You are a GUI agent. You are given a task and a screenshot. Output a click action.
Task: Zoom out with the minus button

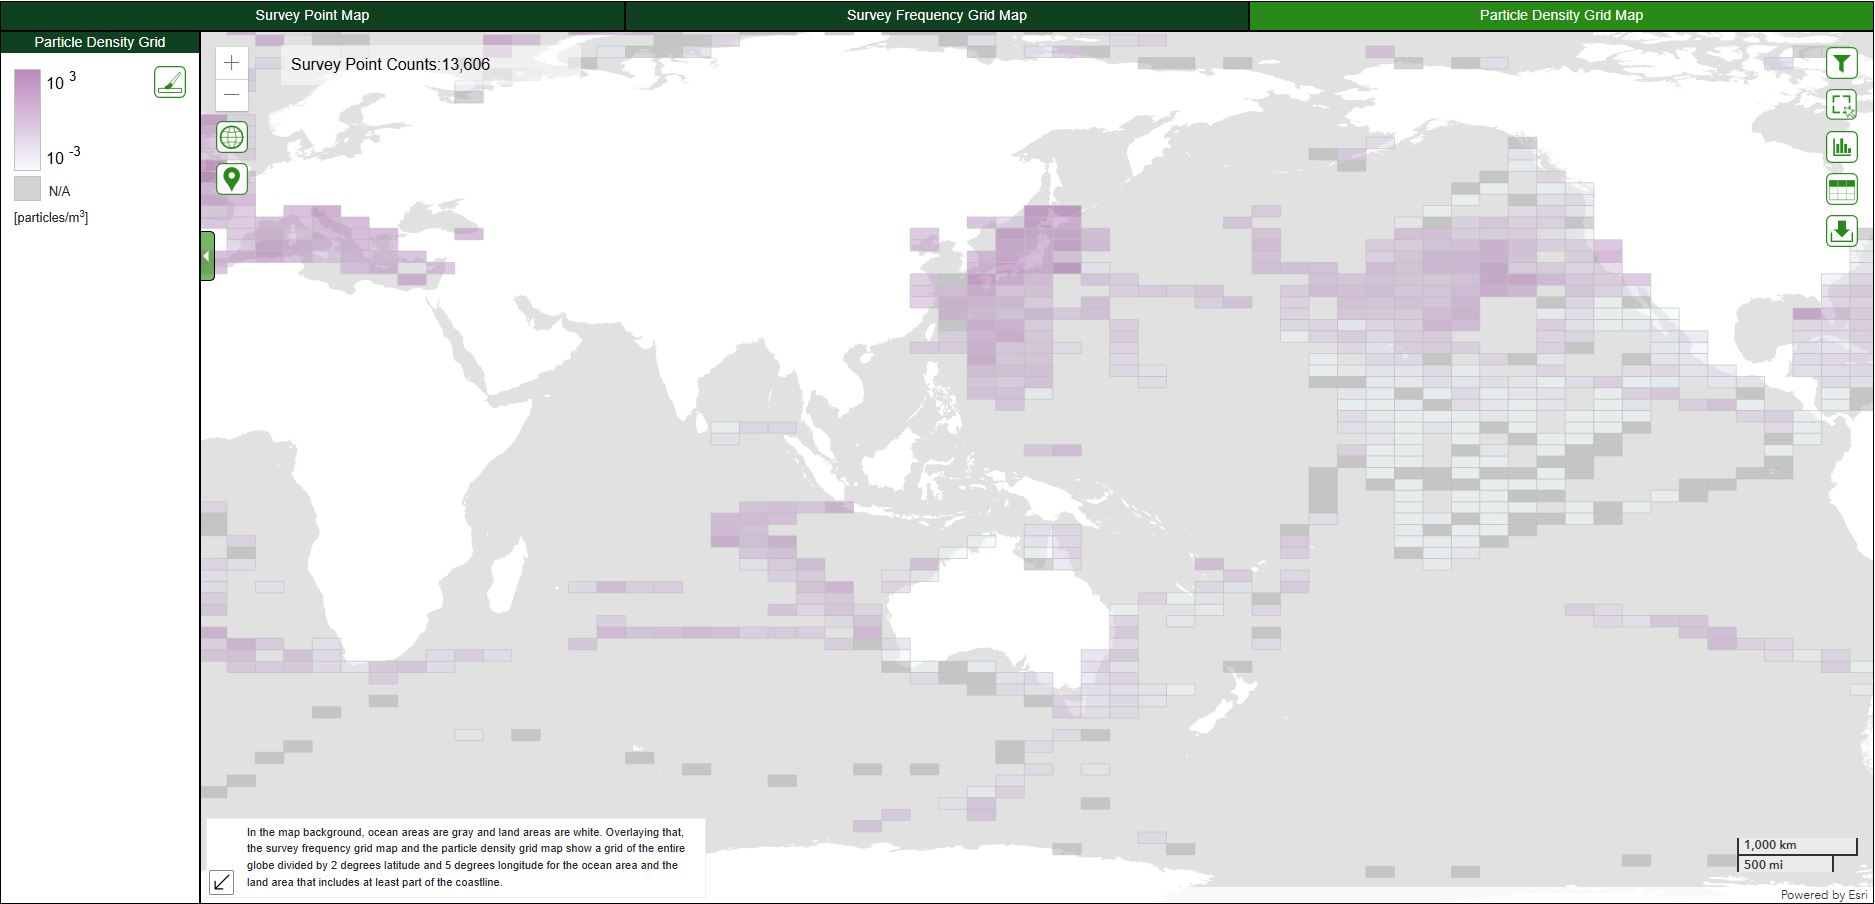[232, 95]
